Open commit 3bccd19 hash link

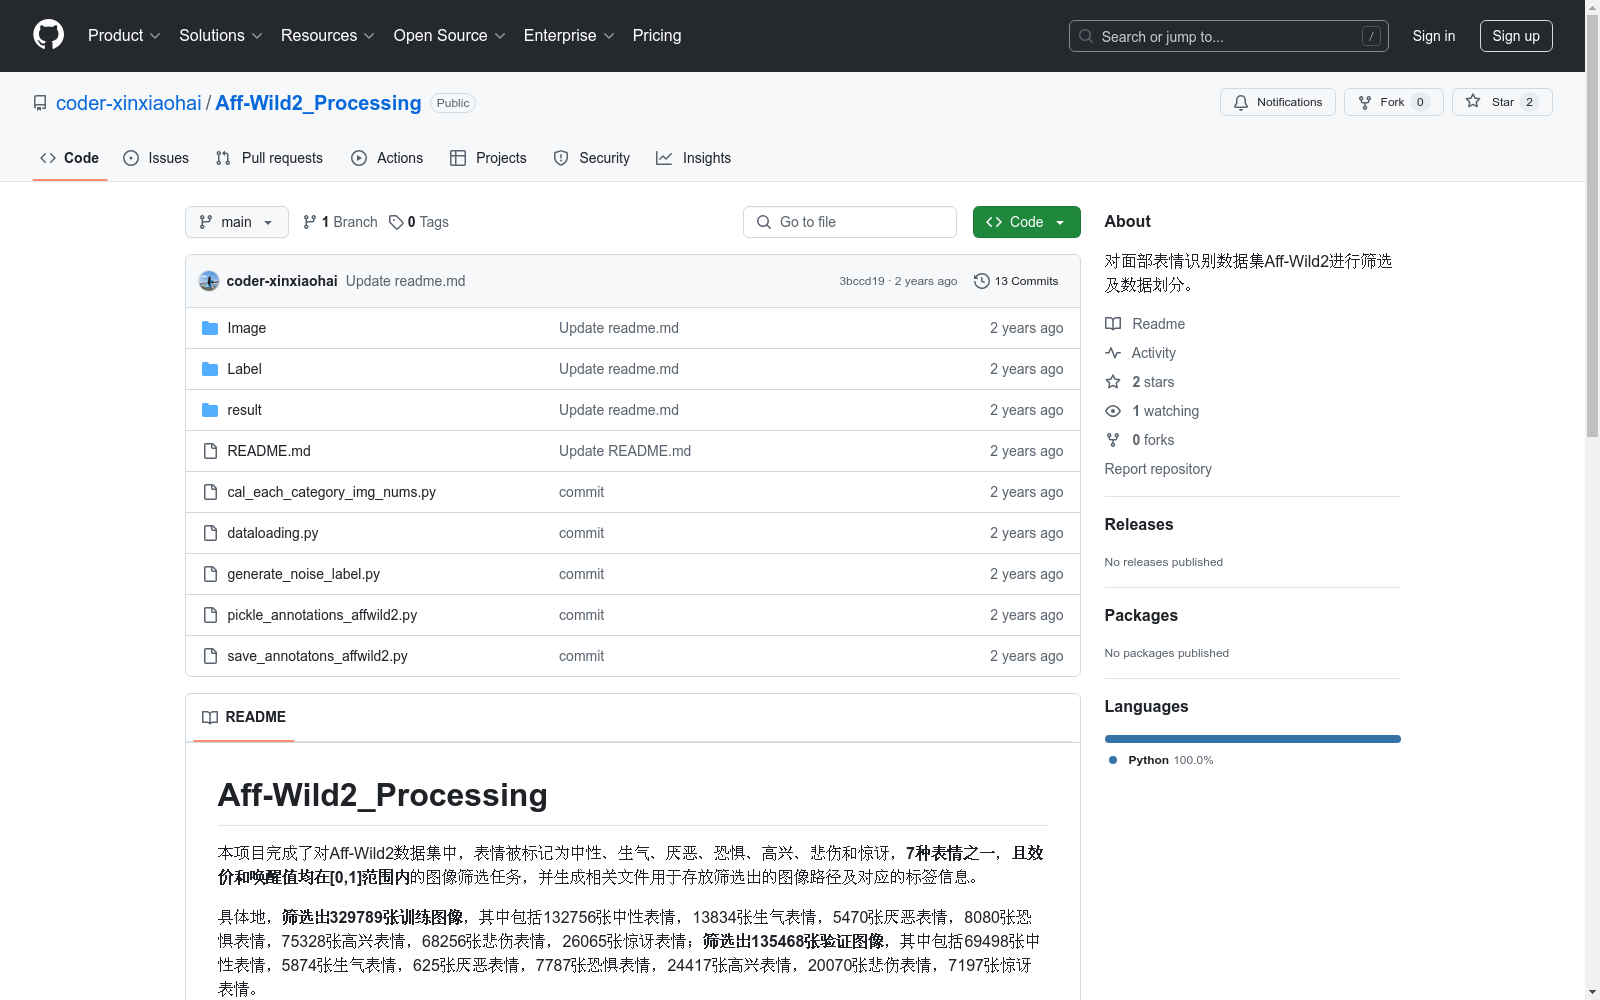click(x=862, y=281)
